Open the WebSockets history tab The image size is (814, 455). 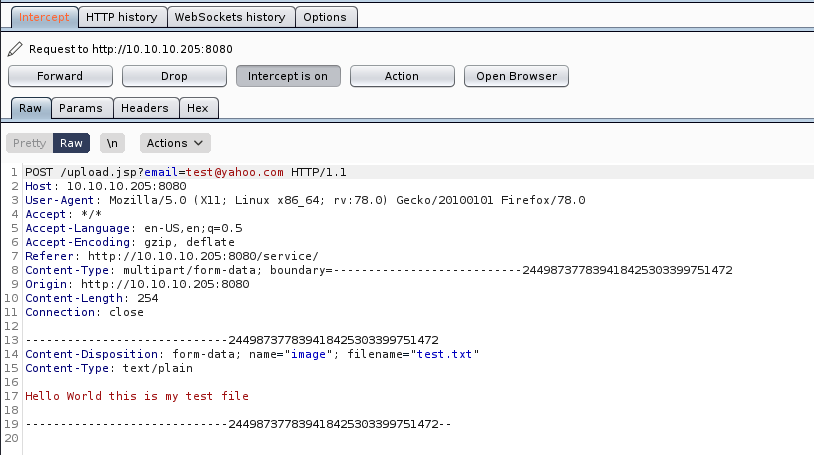pos(230,17)
